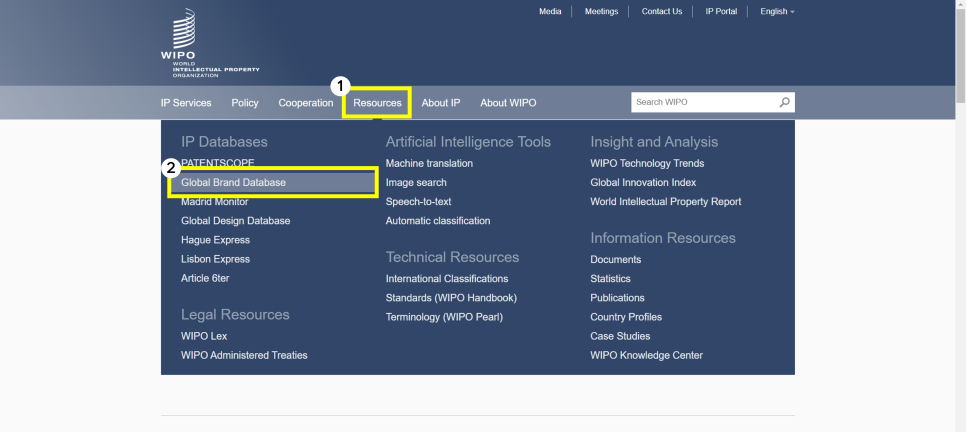
Task: Go to Lisbon Express
Action: (x=216, y=259)
